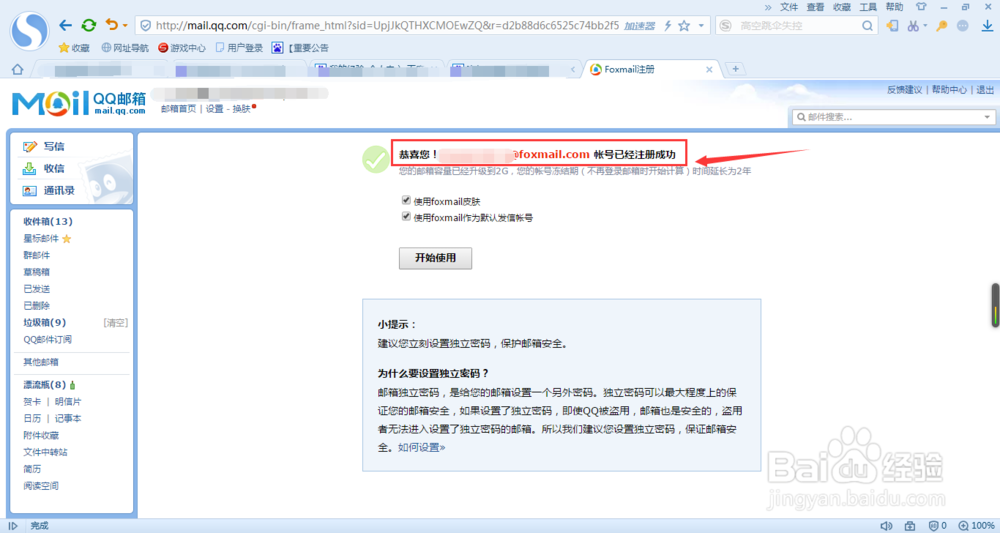
Task: Open 记事本 link in sidebar
Action: point(68,418)
